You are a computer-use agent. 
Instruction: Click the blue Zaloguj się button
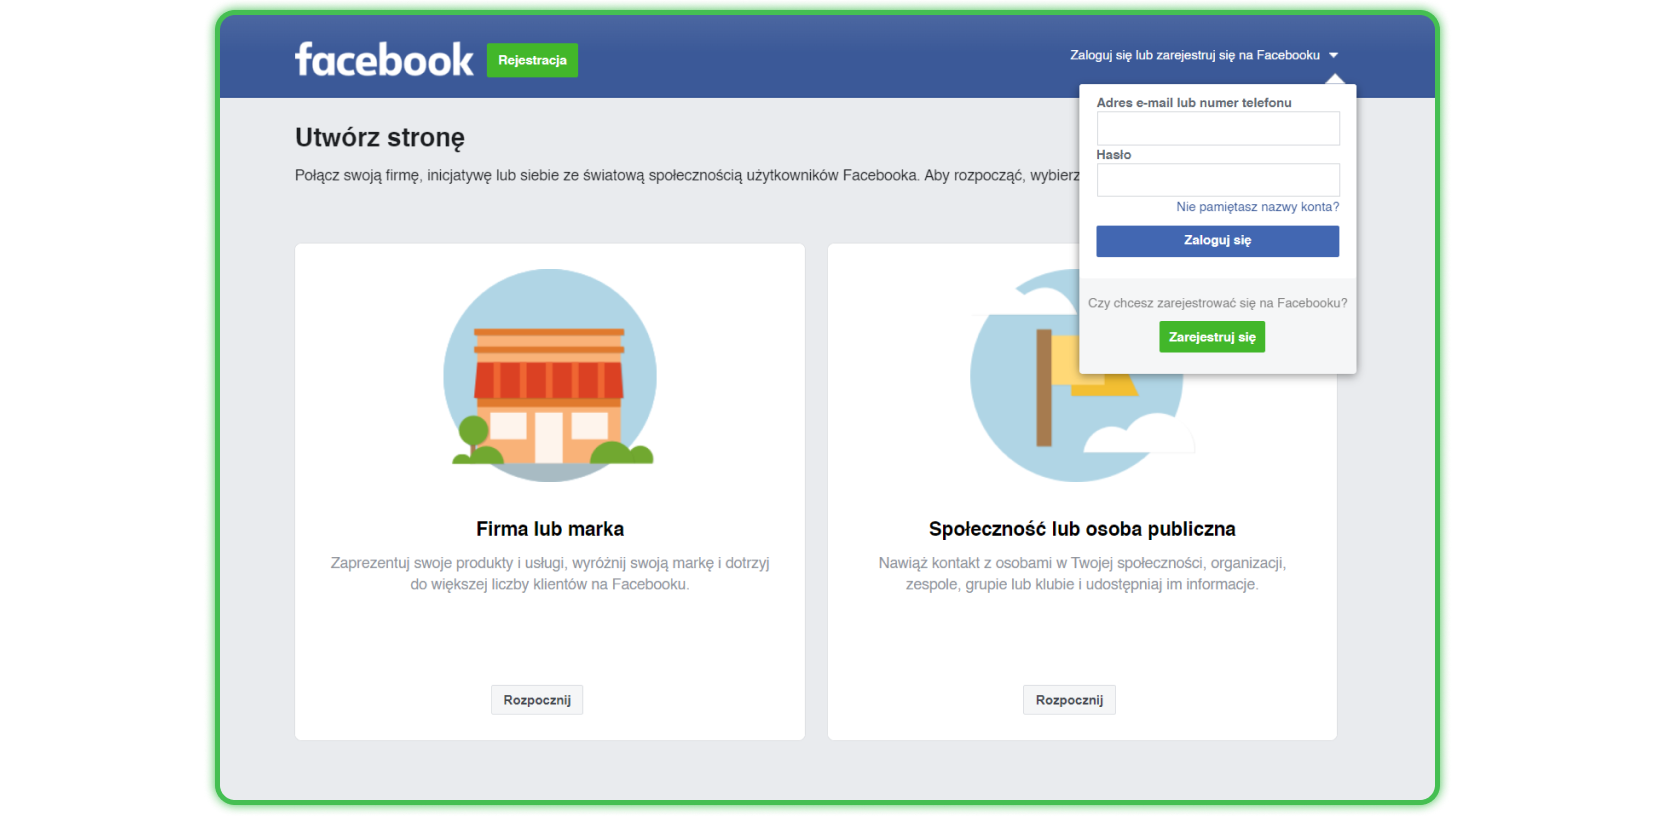1218,241
